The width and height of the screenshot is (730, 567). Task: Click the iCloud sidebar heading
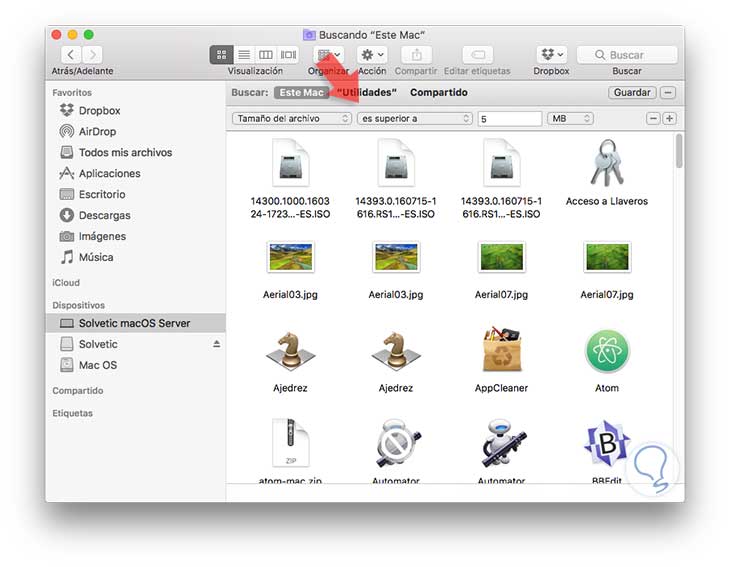pyautogui.click(x=66, y=283)
